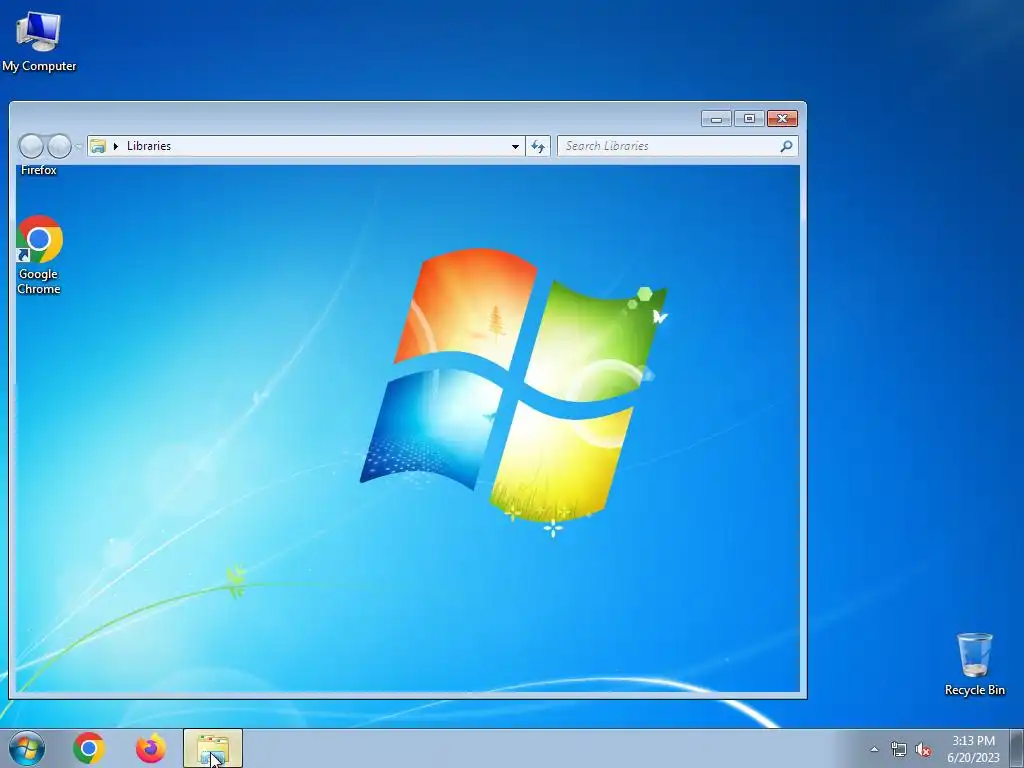Open the network status tray icon
The image size is (1024, 768).
[899, 750]
